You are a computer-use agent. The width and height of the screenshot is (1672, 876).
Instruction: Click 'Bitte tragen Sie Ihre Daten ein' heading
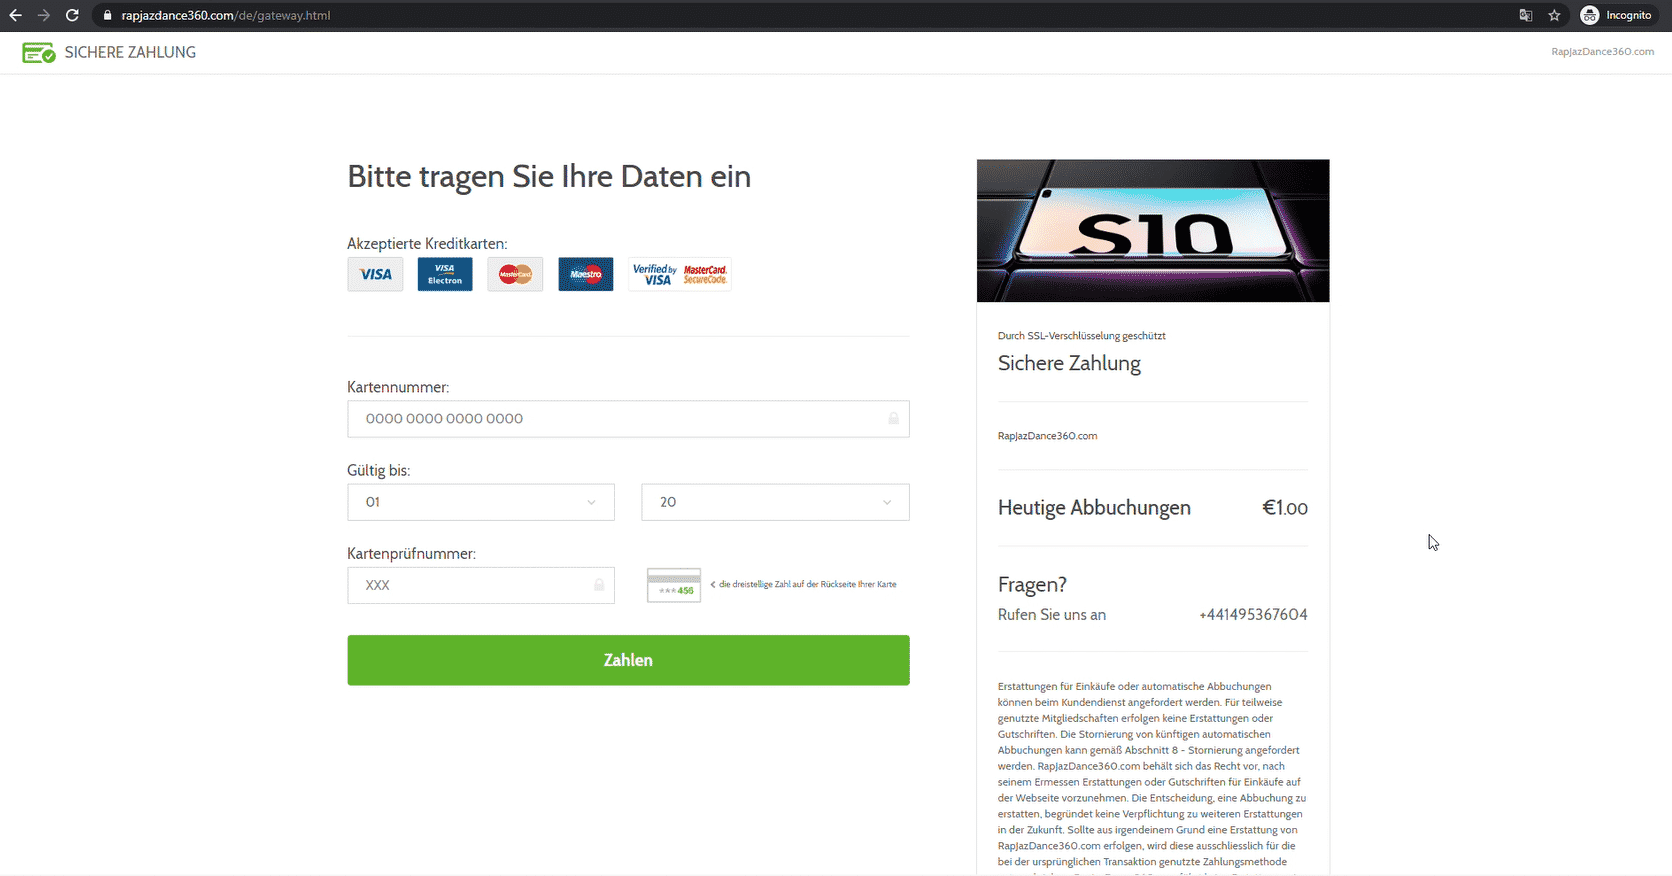coord(549,177)
